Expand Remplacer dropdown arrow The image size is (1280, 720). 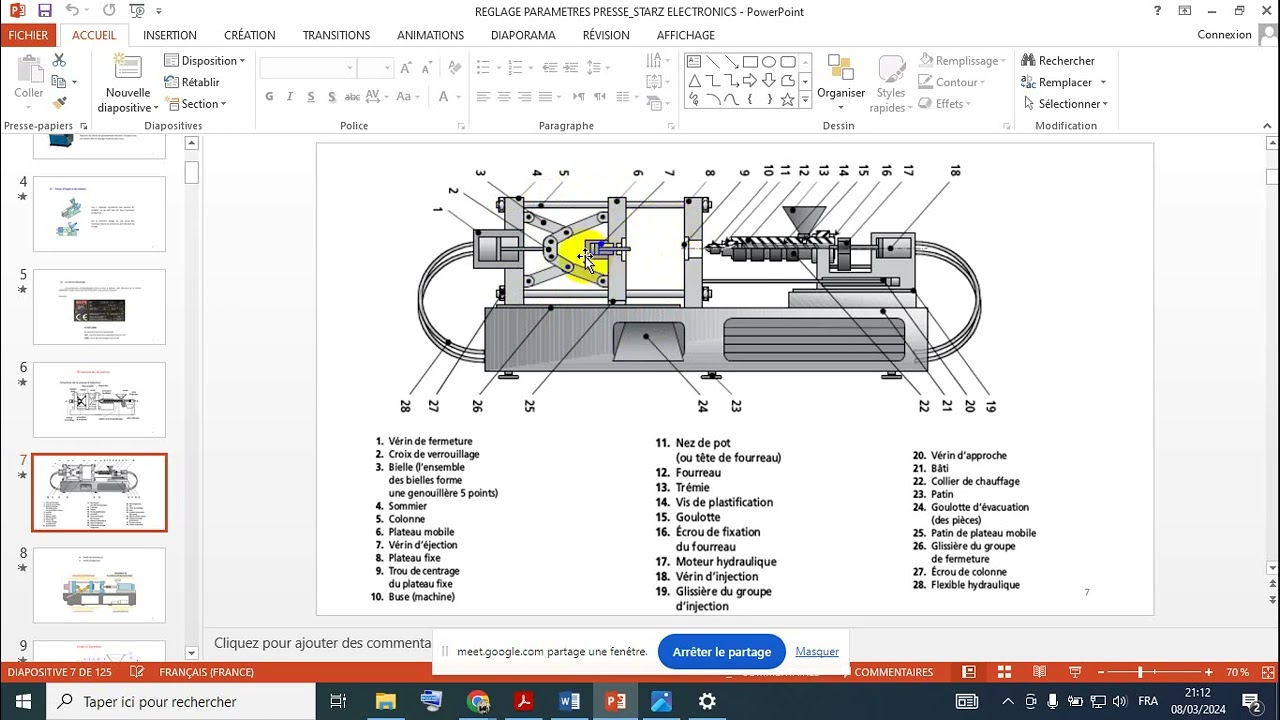[x=1103, y=83]
